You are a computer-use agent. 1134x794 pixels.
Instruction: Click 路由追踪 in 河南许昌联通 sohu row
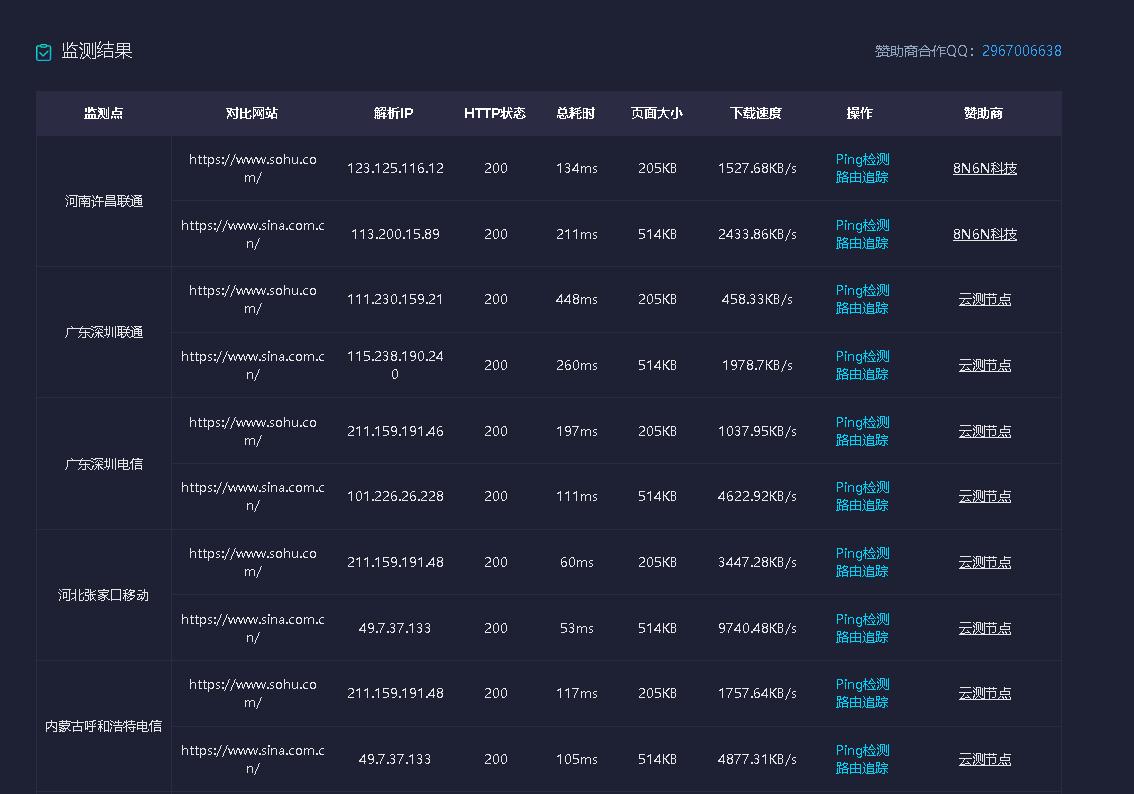click(x=862, y=177)
